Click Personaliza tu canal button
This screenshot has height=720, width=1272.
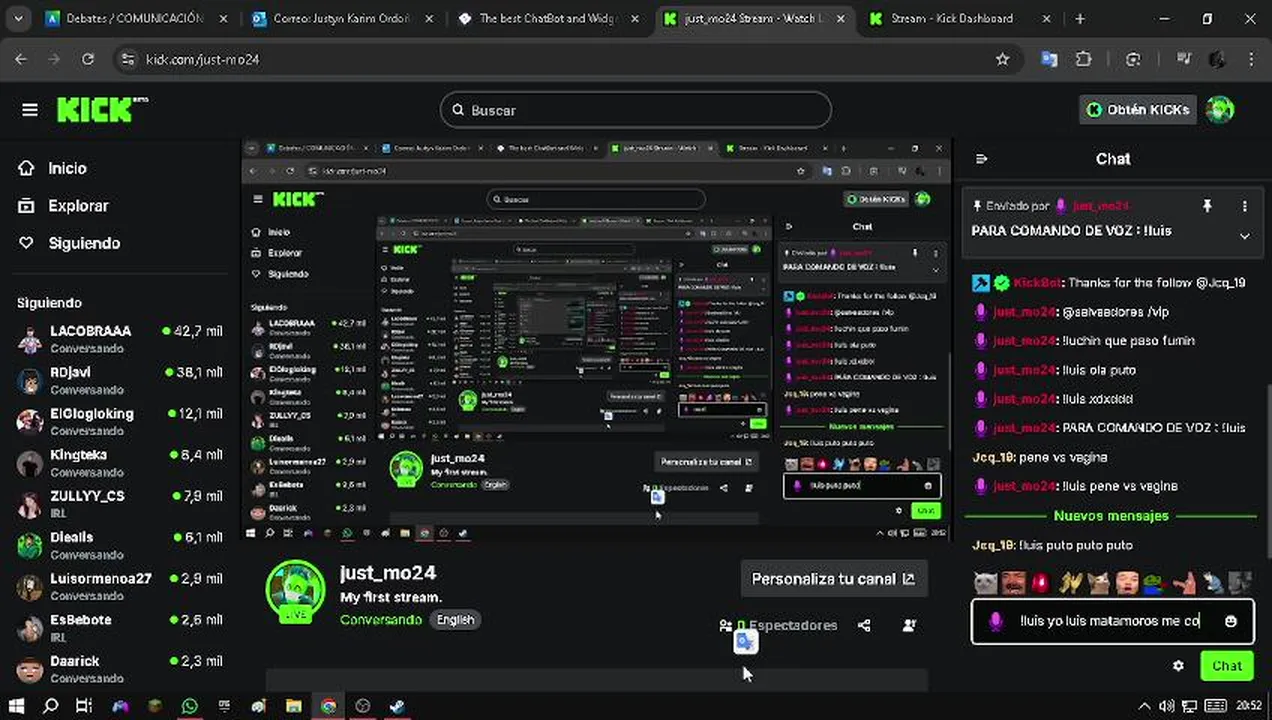[x=833, y=579]
